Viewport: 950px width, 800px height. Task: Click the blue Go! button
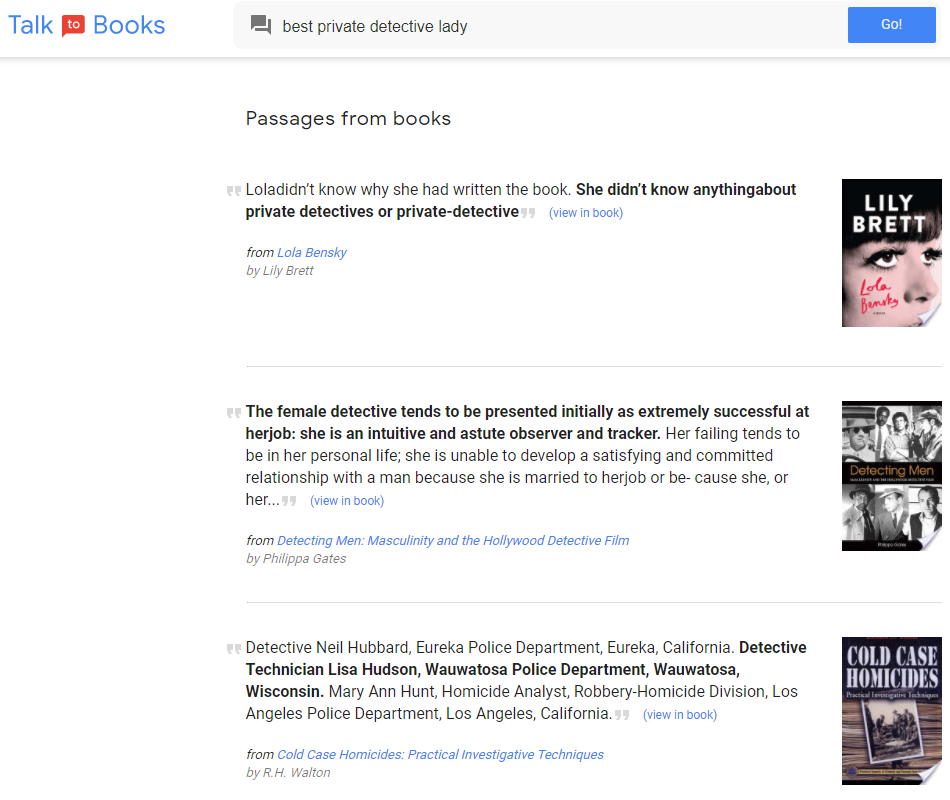coord(891,25)
